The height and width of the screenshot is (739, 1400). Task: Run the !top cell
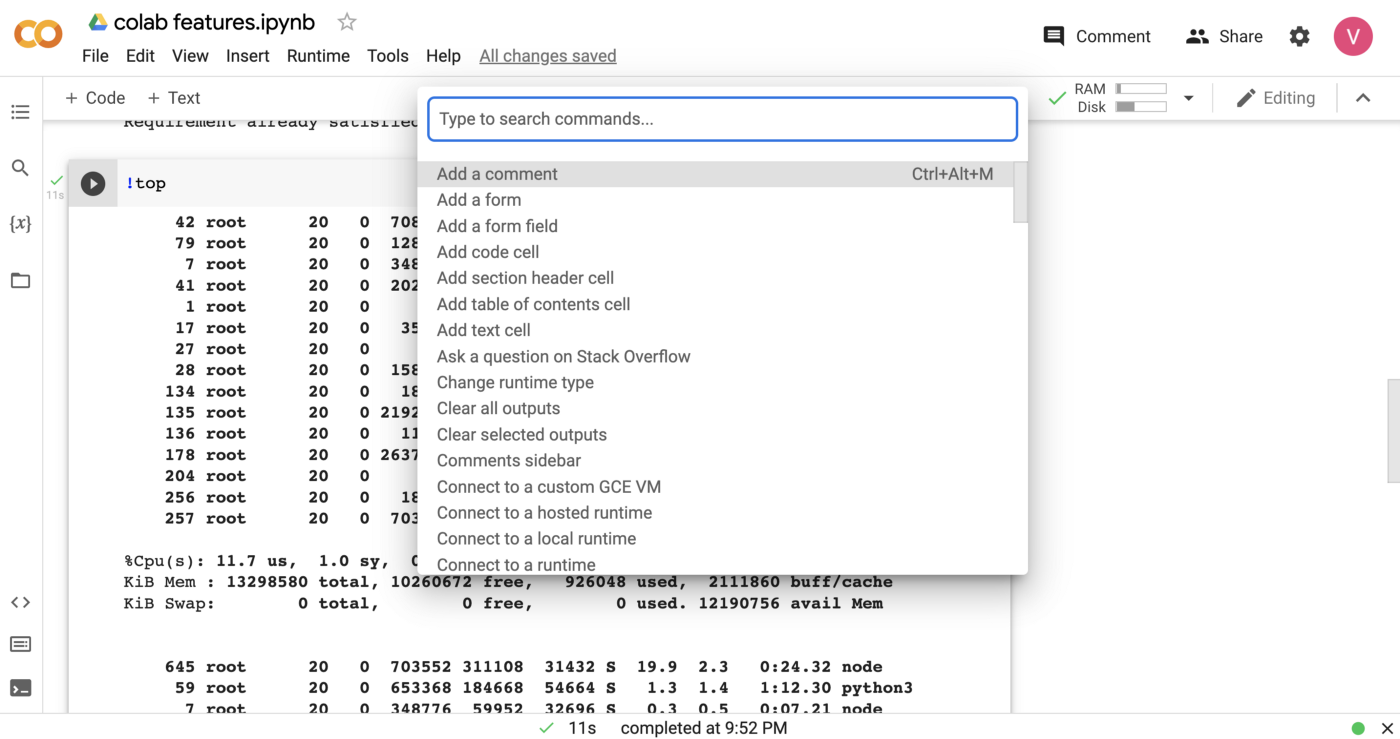[x=93, y=183]
